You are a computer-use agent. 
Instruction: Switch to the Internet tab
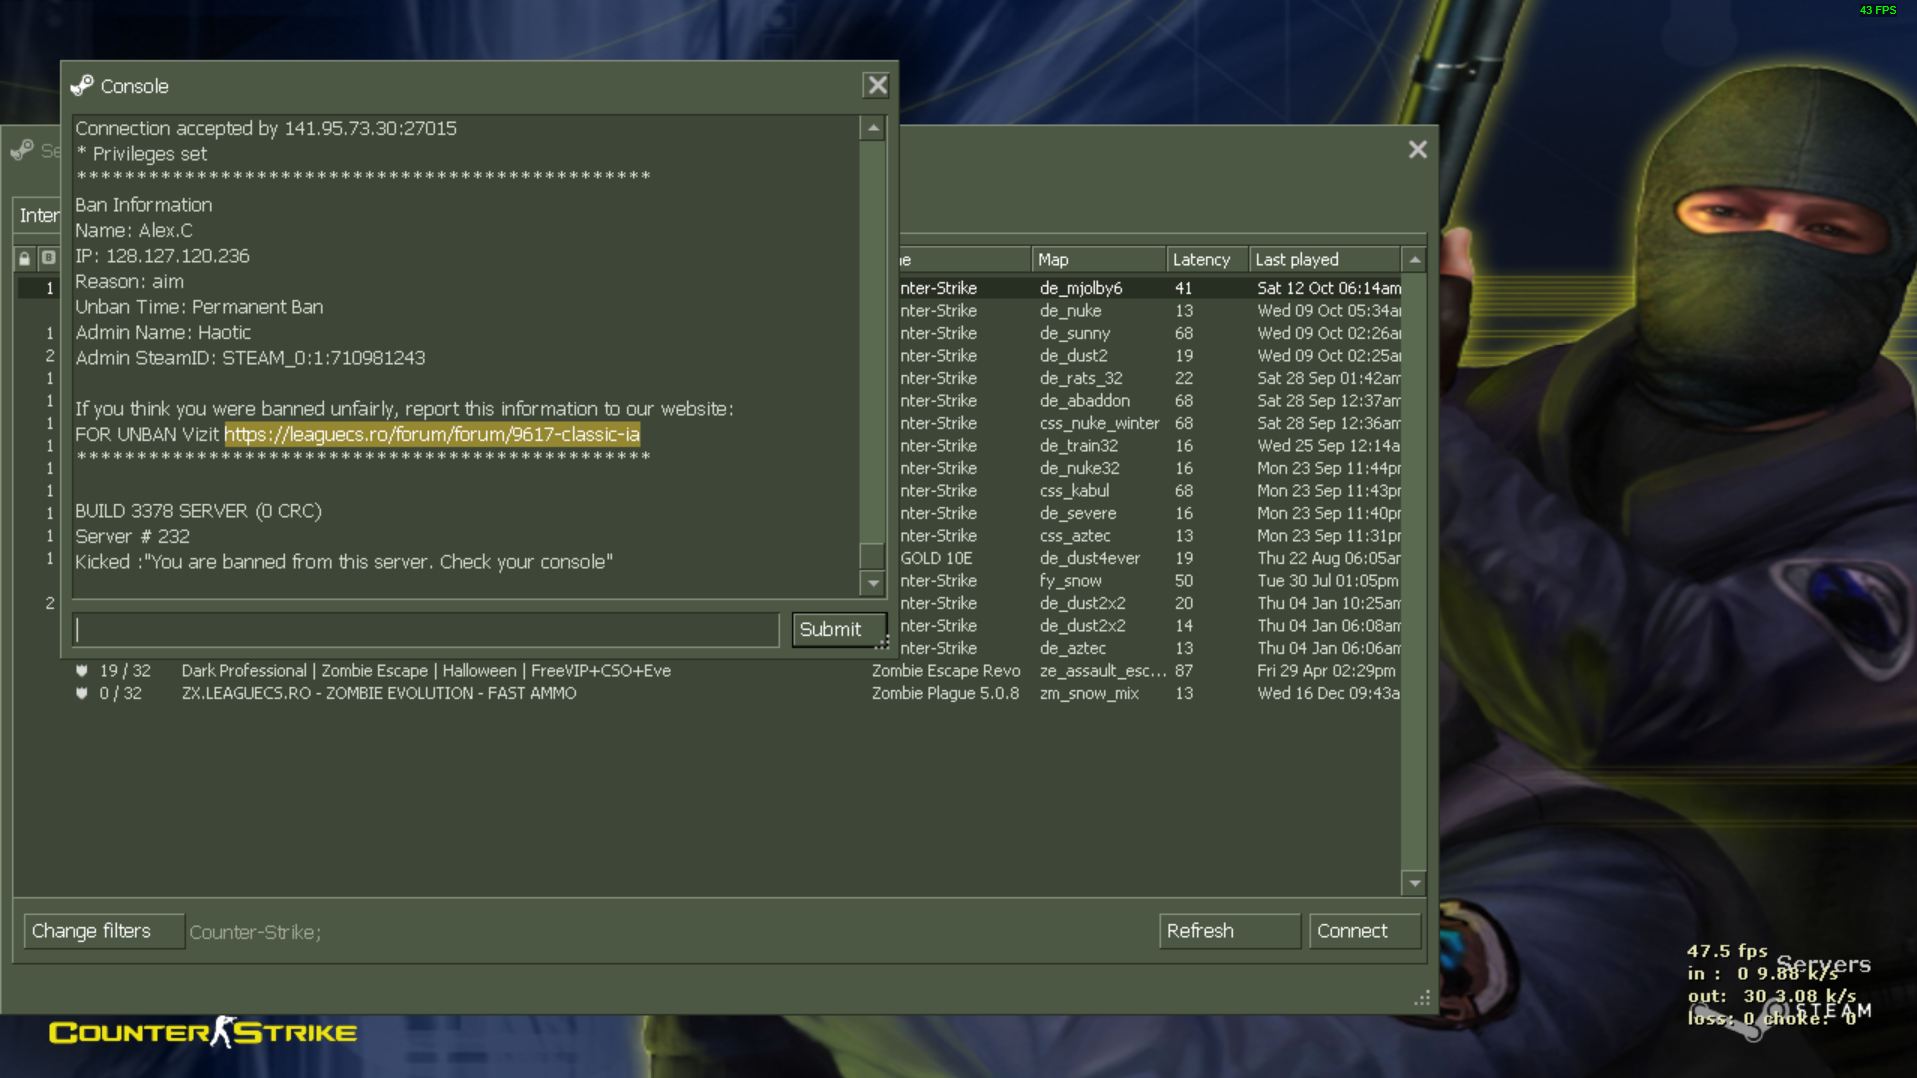pos(38,215)
